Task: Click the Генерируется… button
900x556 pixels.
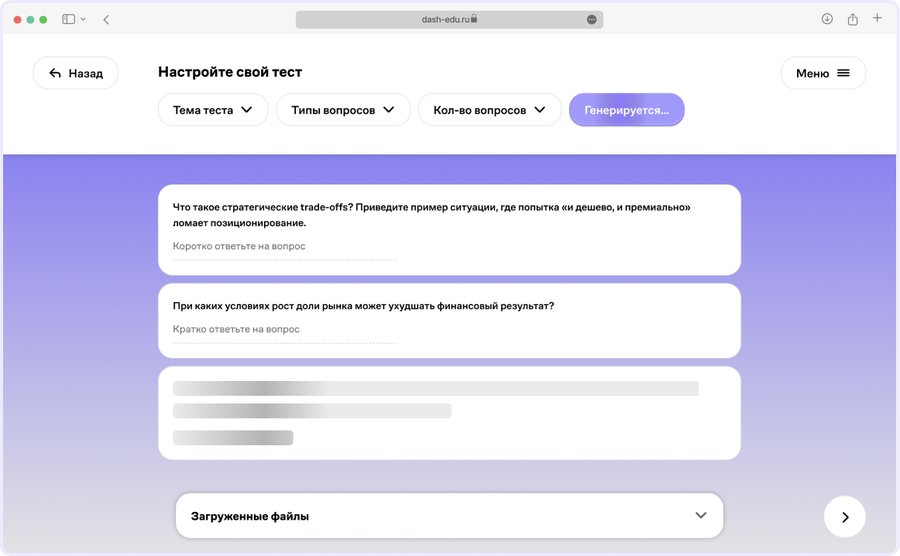Action: (626, 110)
